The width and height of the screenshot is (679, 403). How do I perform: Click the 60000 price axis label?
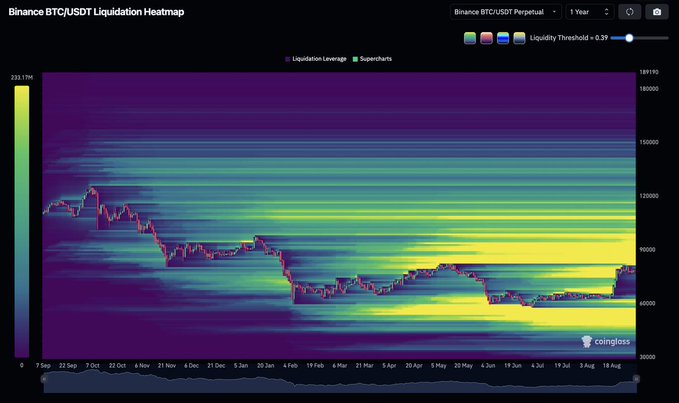[647, 303]
